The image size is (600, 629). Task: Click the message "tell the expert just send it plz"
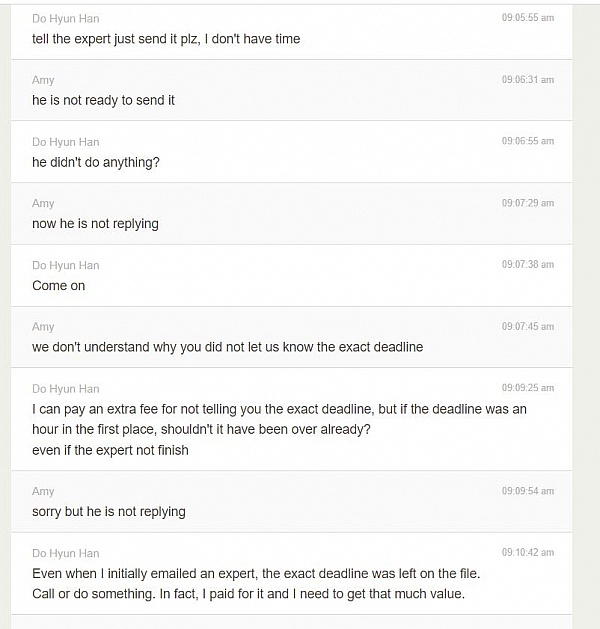pyautogui.click(x=166, y=39)
